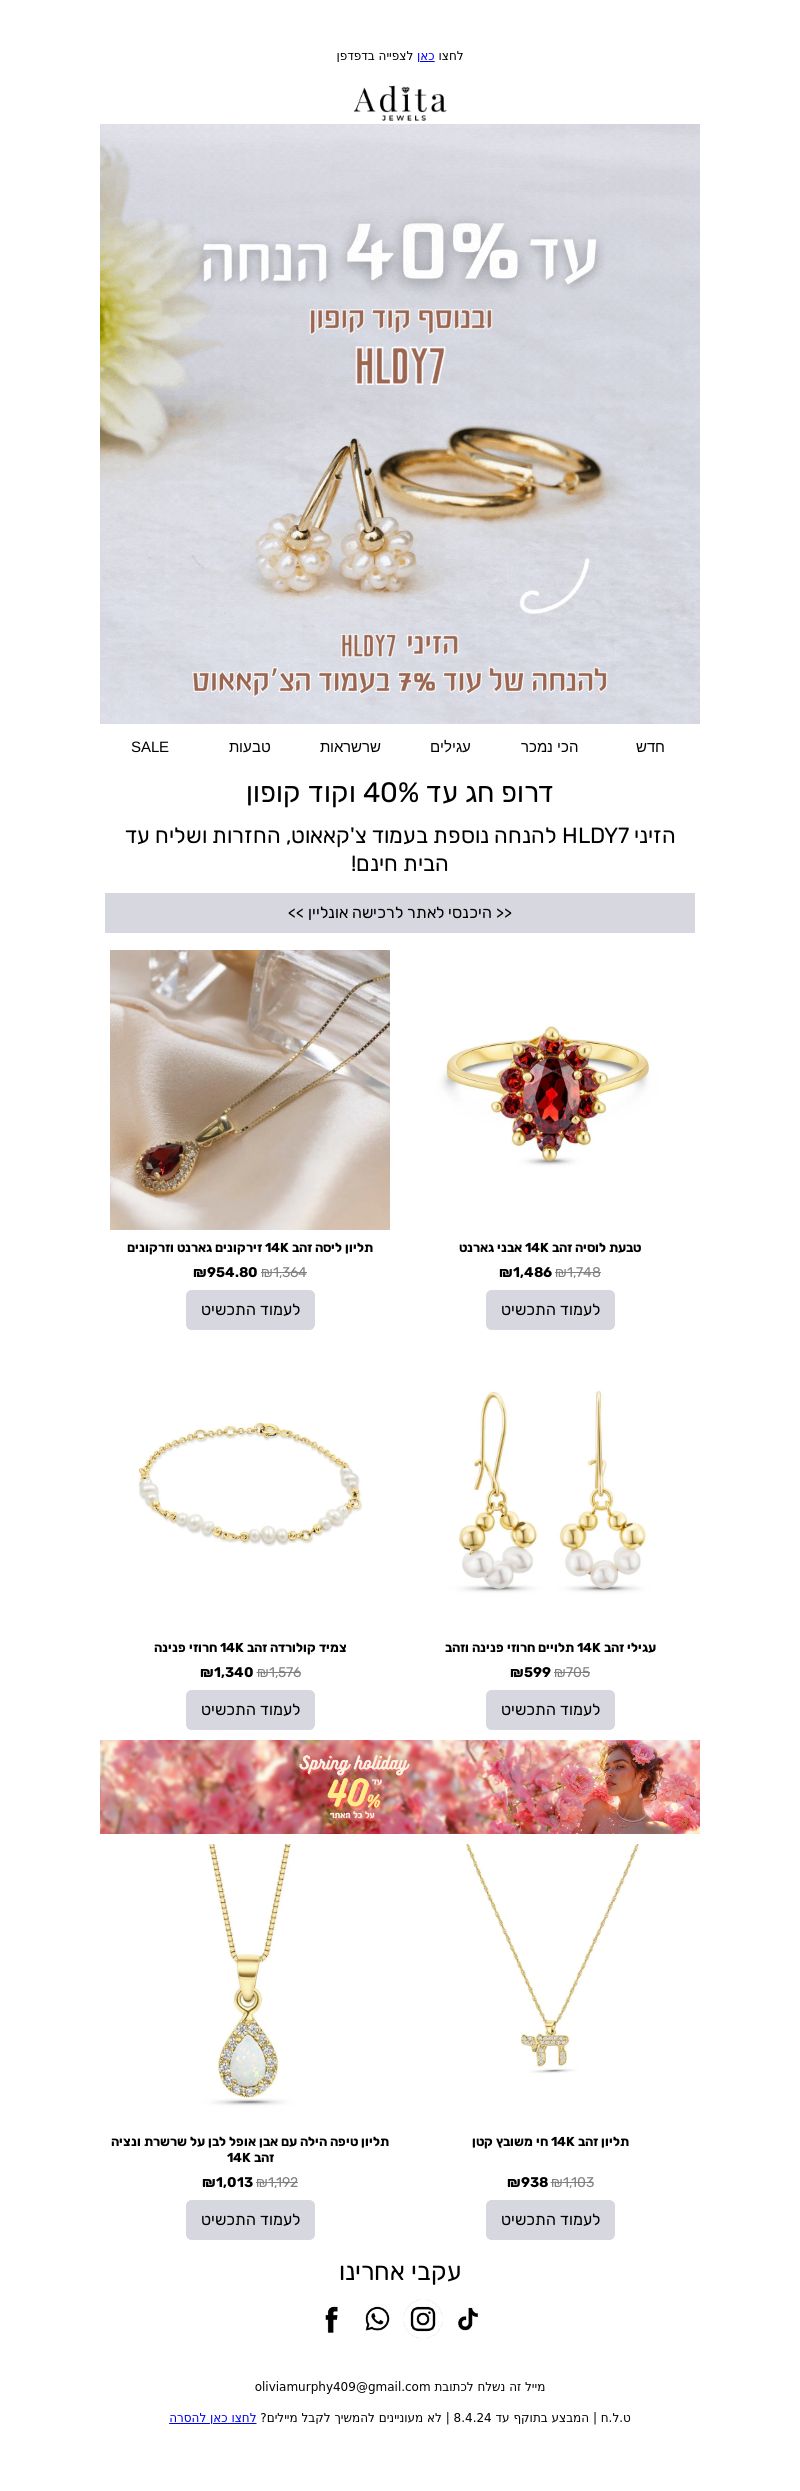Image resolution: width=800 pixels, height=2491 pixels.
Task: Select the שרשראות menu item
Action: (x=350, y=747)
